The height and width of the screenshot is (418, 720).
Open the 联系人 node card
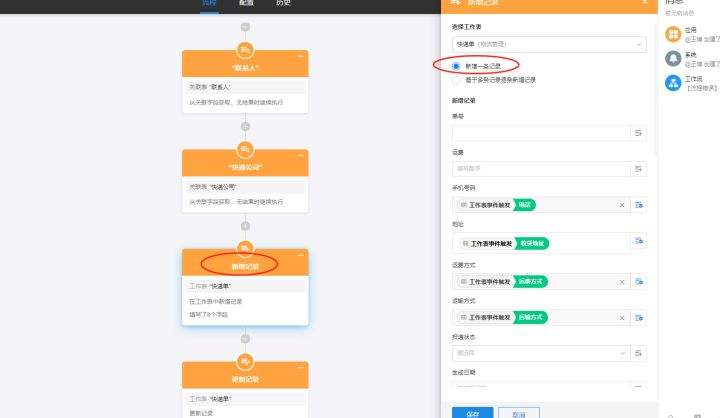(245, 81)
